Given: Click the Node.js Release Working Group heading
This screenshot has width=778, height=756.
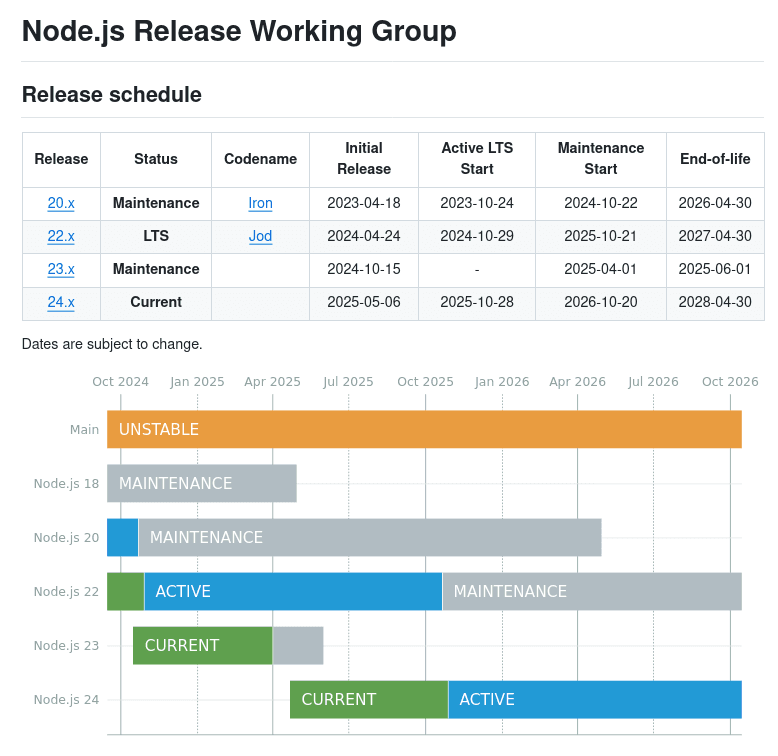Looking at the screenshot, I should pyautogui.click(x=239, y=31).
